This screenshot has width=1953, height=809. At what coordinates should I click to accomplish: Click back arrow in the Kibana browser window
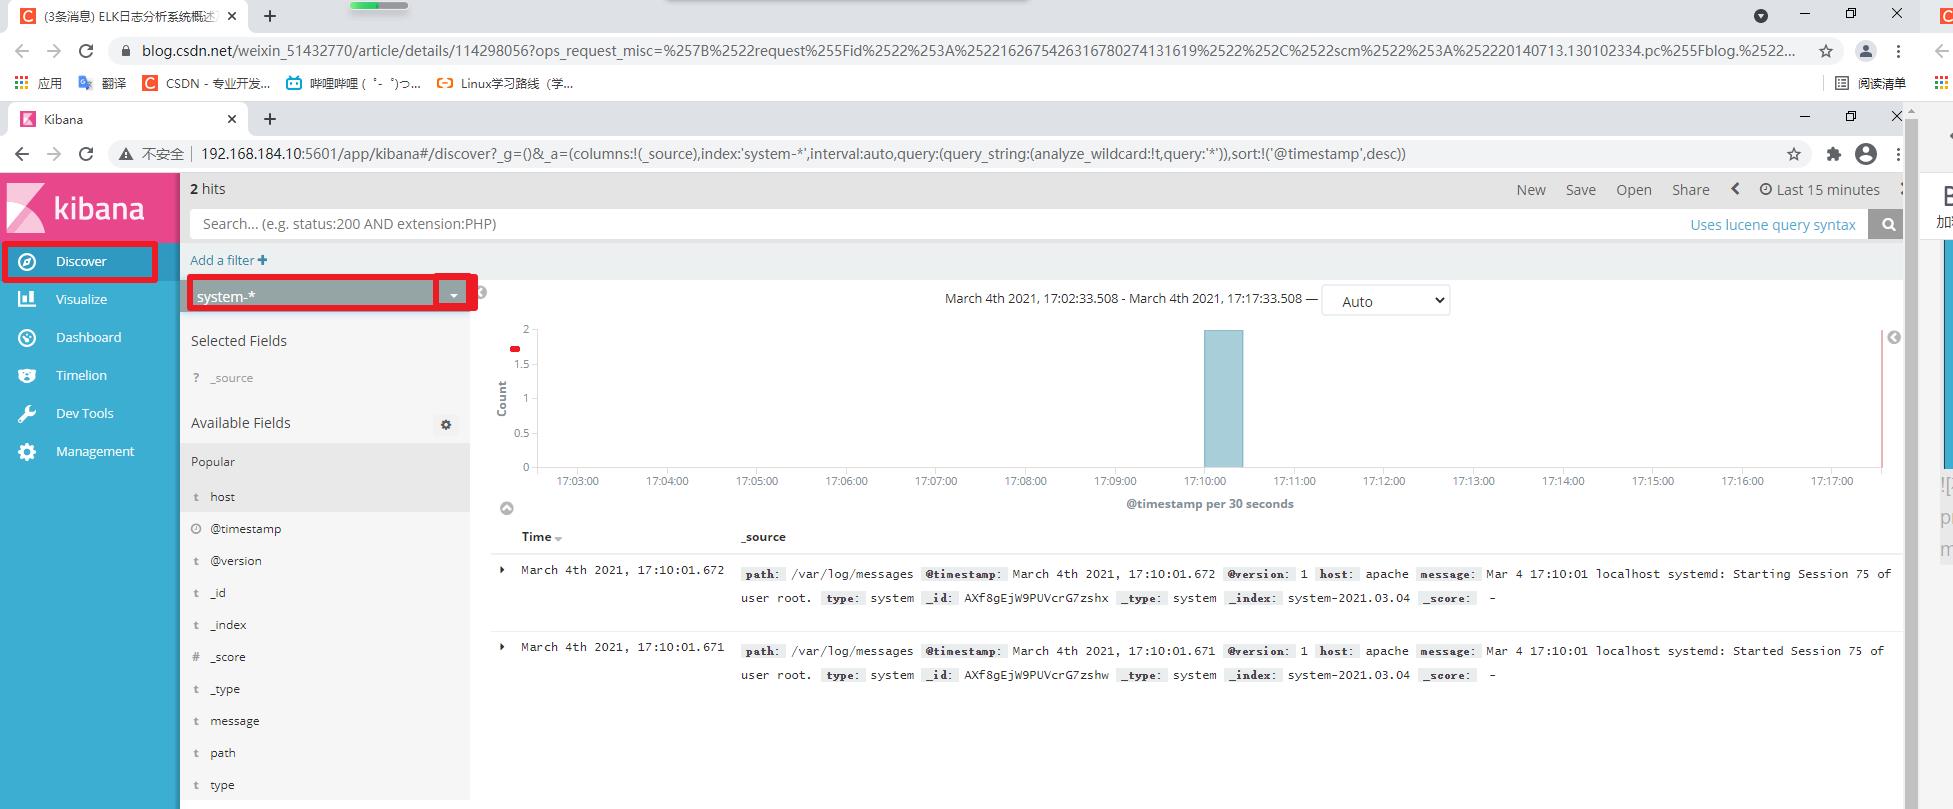(x=22, y=154)
